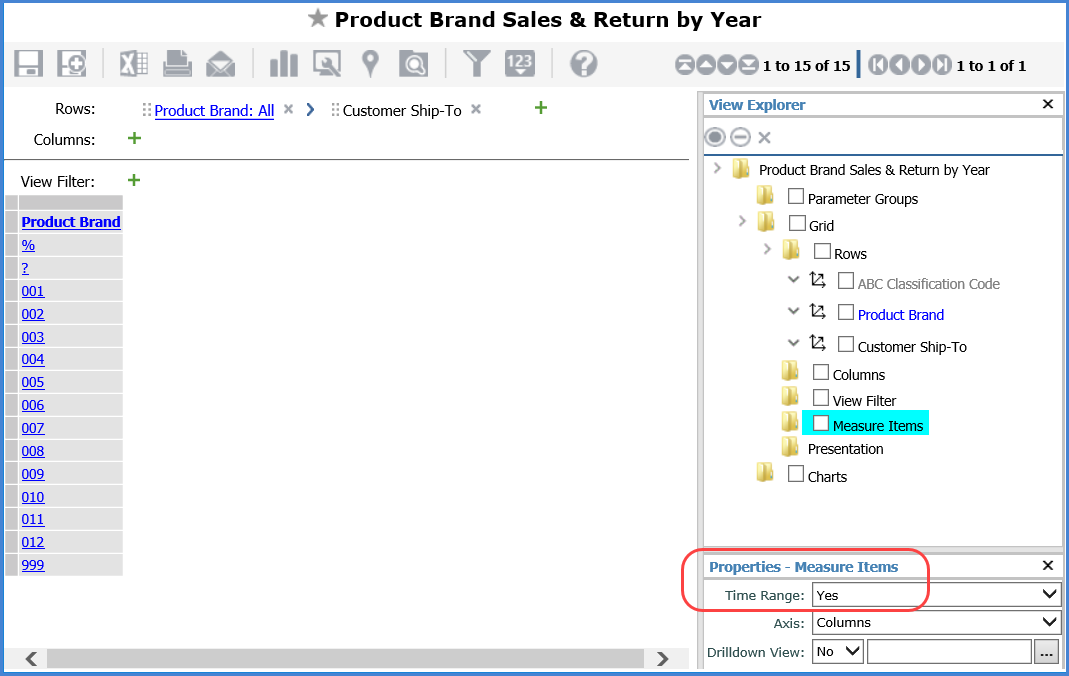The height and width of the screenshot is (676, 1069).
Task: Expand the Grid node in tree
Action: (x=742, y=221)
